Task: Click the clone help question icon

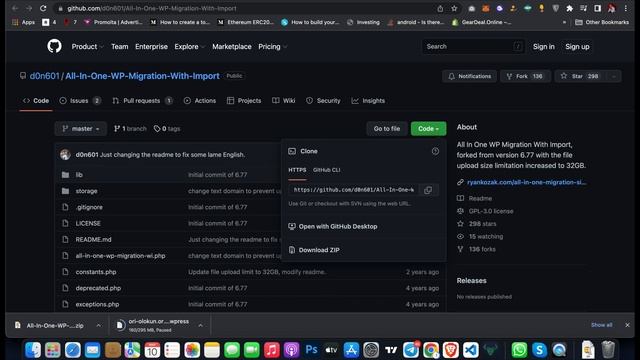Action: pyautogui.click(x=435, y=151)
